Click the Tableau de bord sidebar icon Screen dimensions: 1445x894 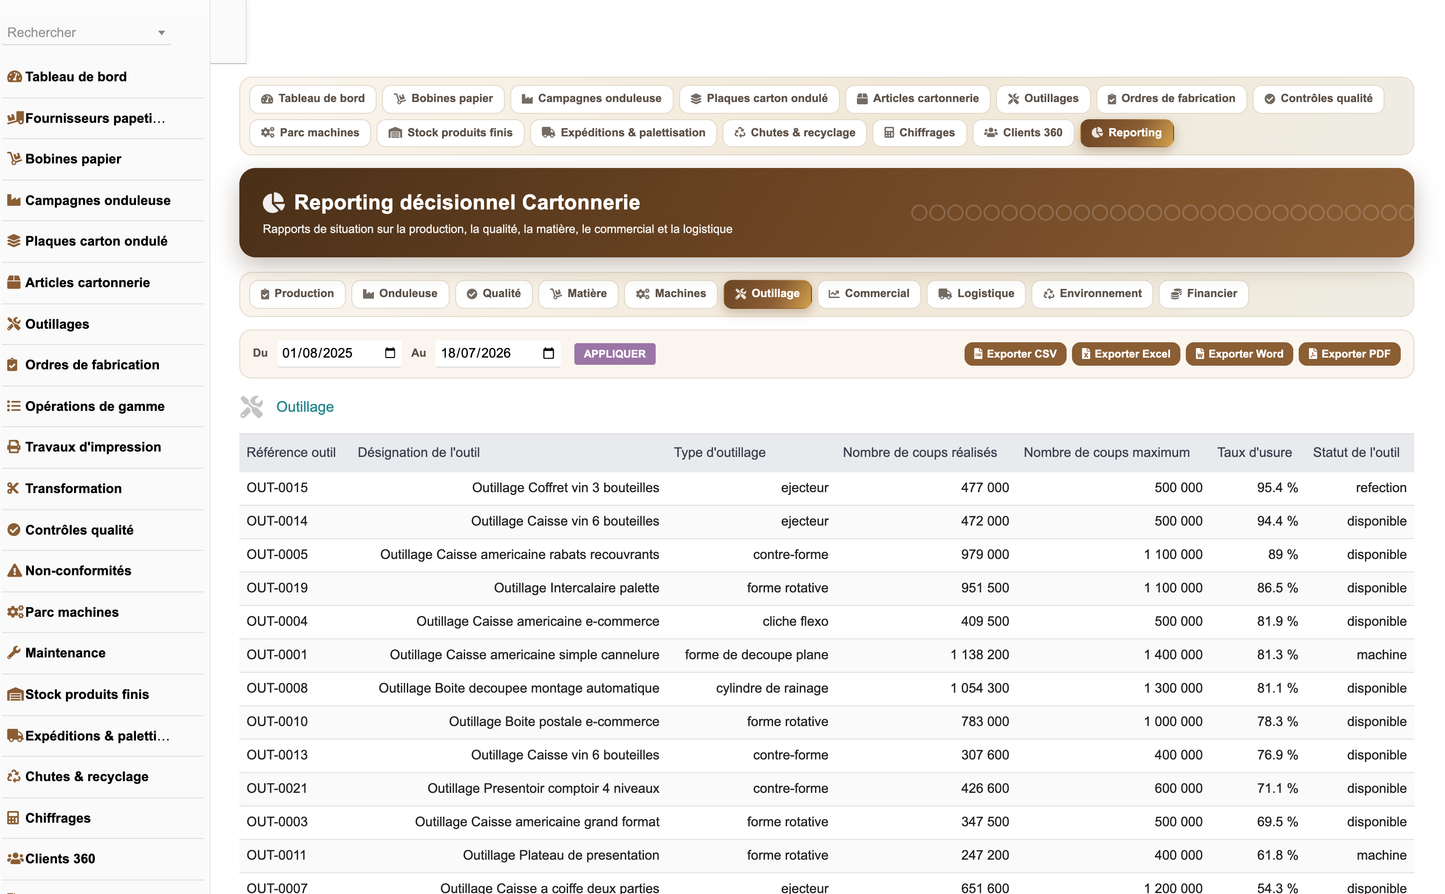point(14,77)
